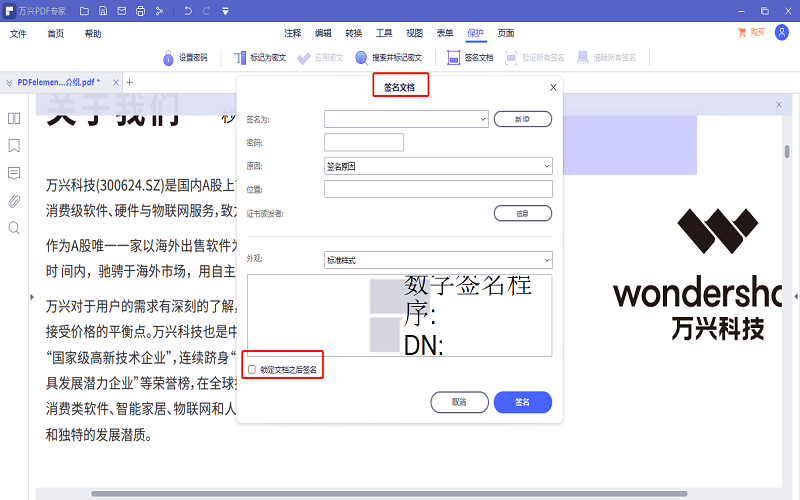Click the print icon in title bar

coord(141,11)
